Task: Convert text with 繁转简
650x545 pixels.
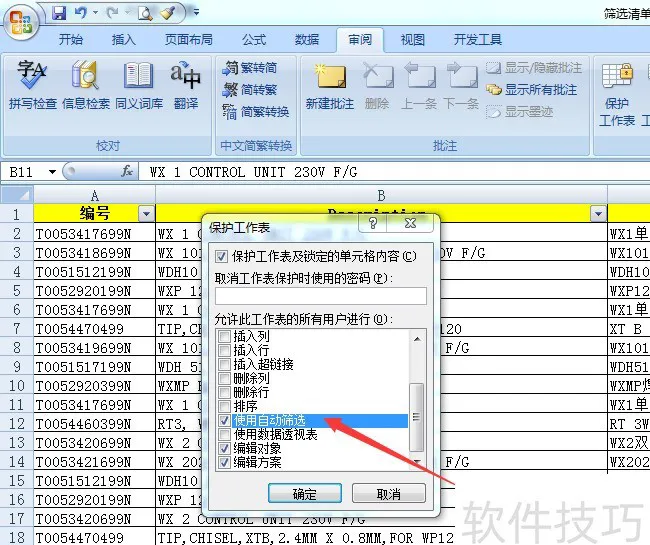Action: click(250, 68)
